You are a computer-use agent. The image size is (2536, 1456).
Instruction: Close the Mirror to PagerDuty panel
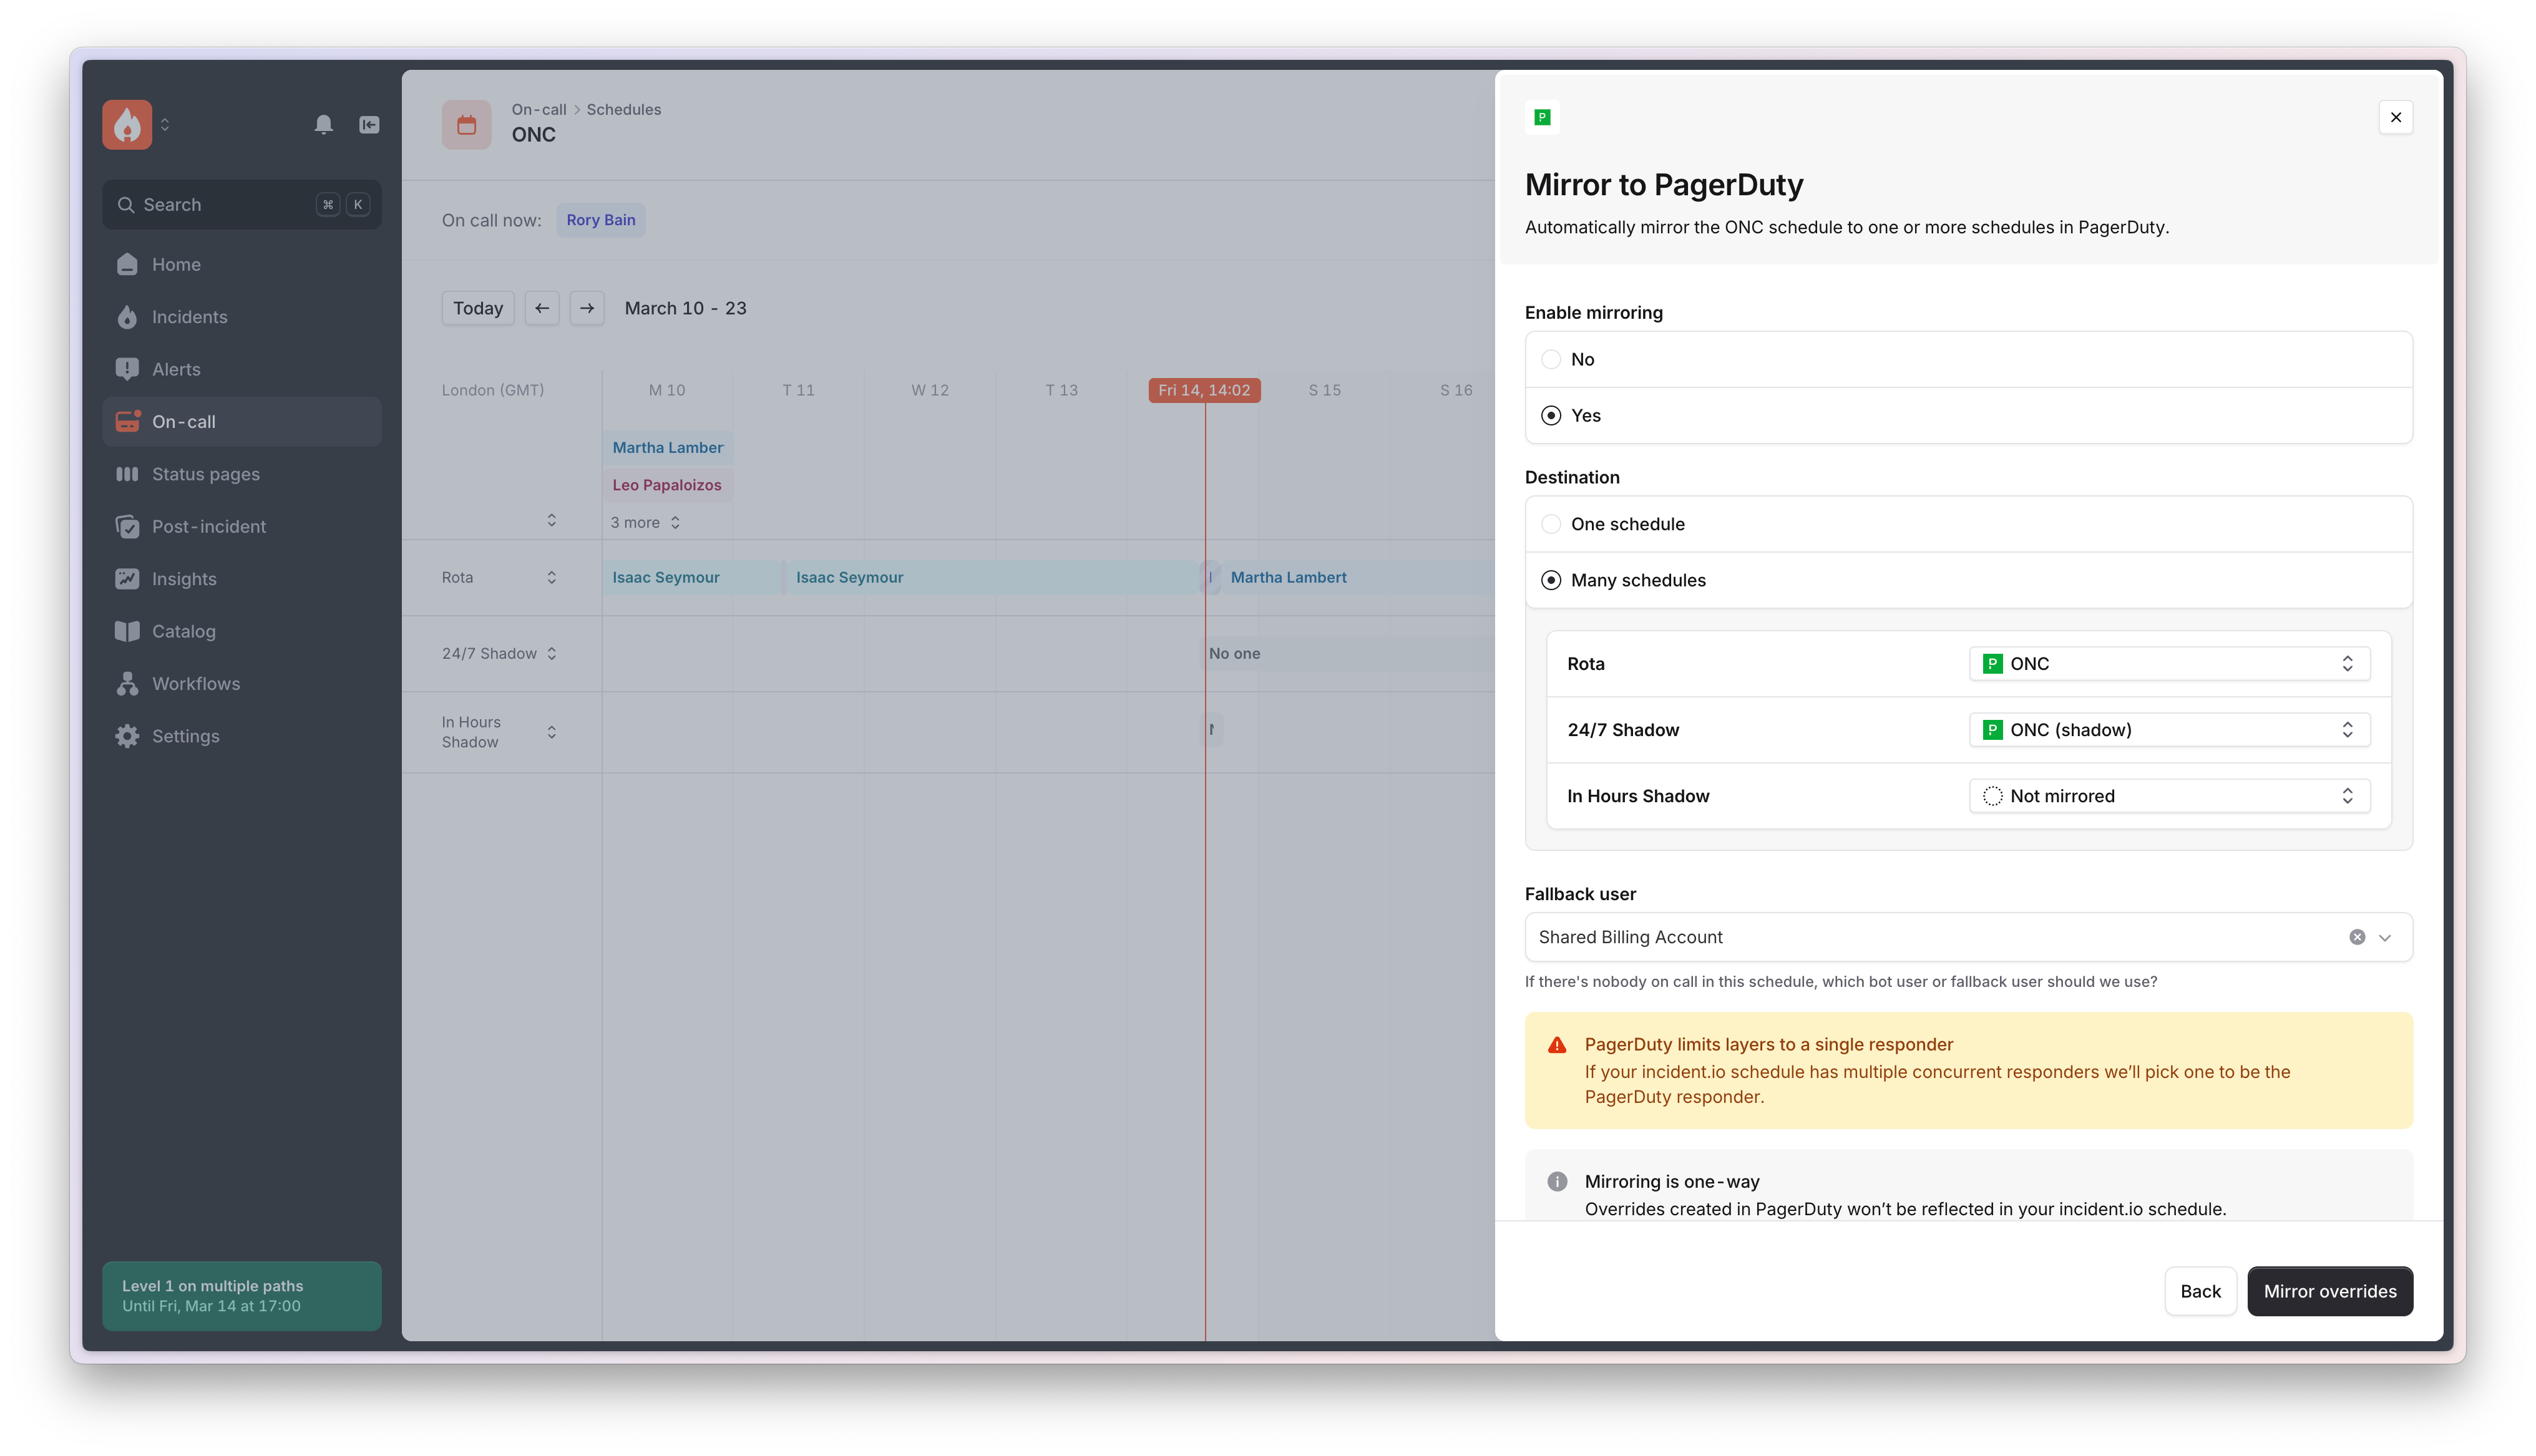2395,117
